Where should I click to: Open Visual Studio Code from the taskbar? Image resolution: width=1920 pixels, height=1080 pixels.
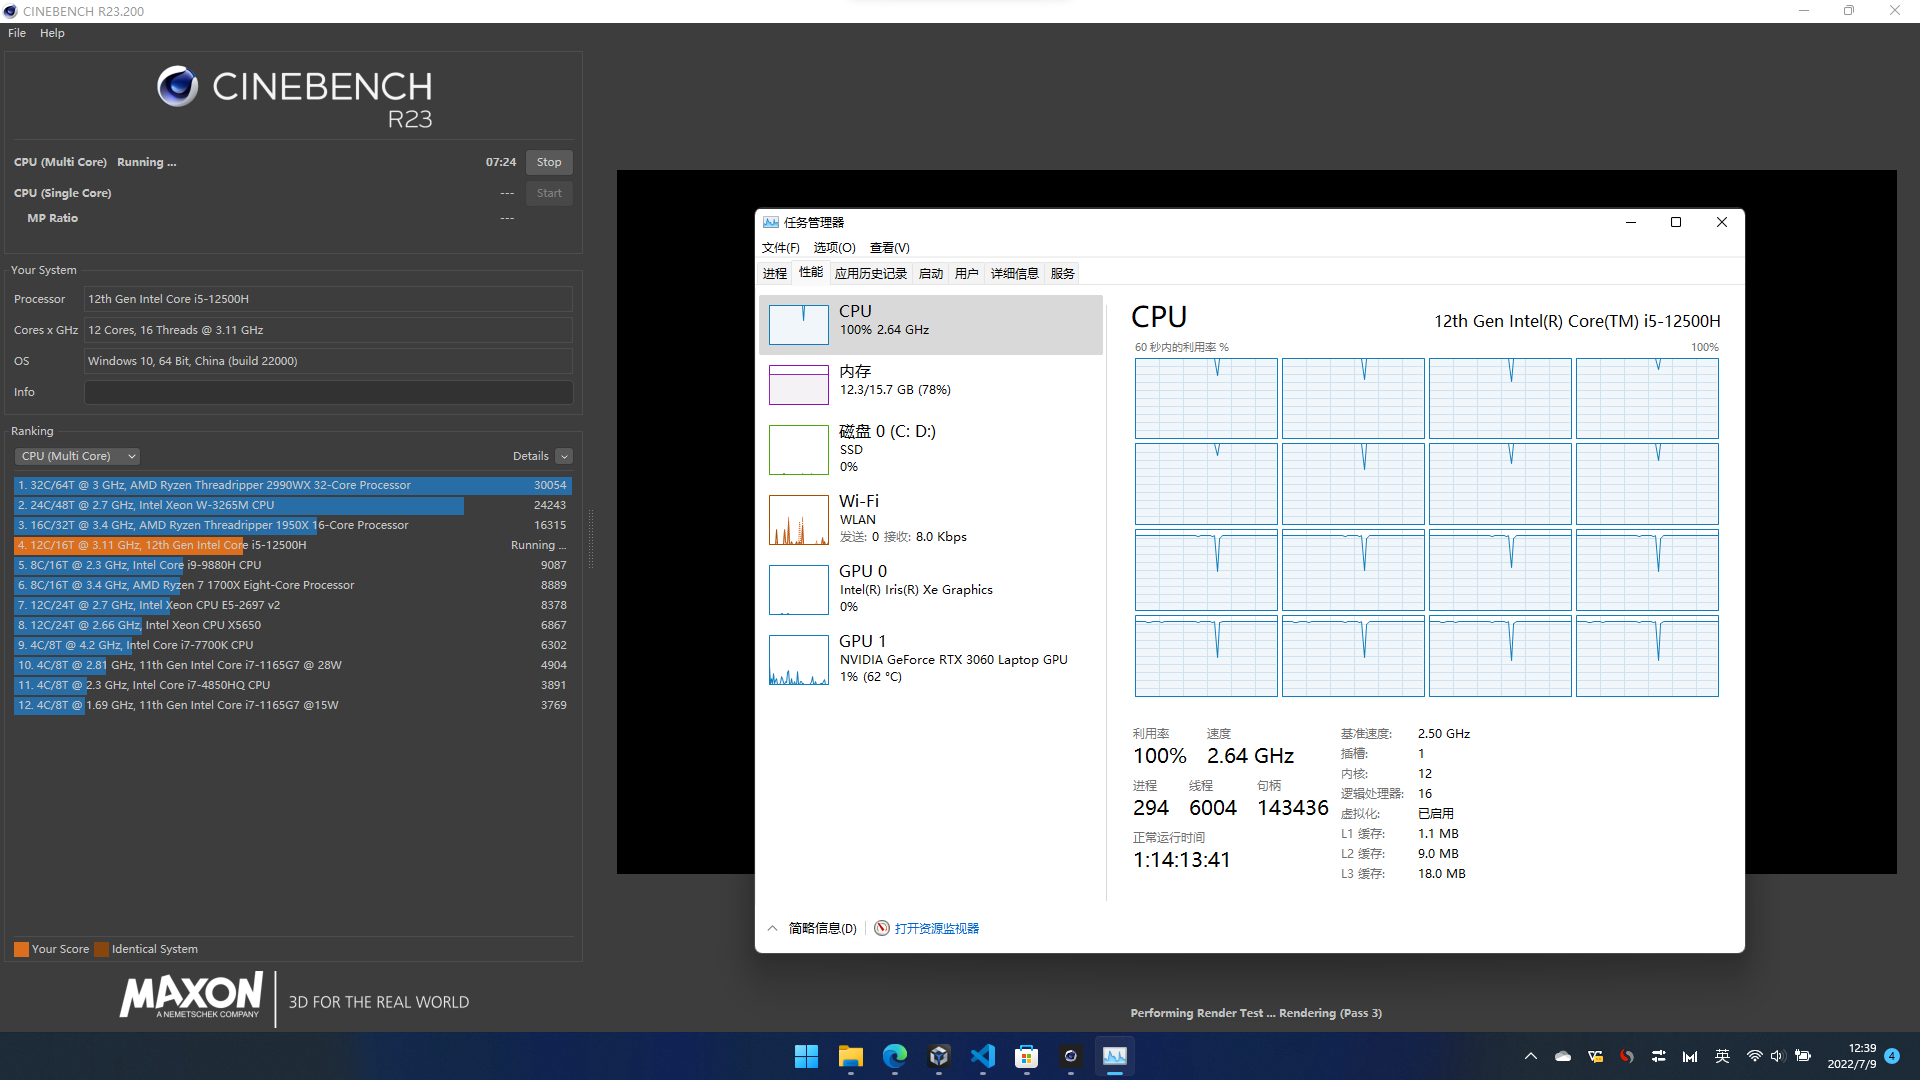pyautogui.click(x=982, y=1056)
